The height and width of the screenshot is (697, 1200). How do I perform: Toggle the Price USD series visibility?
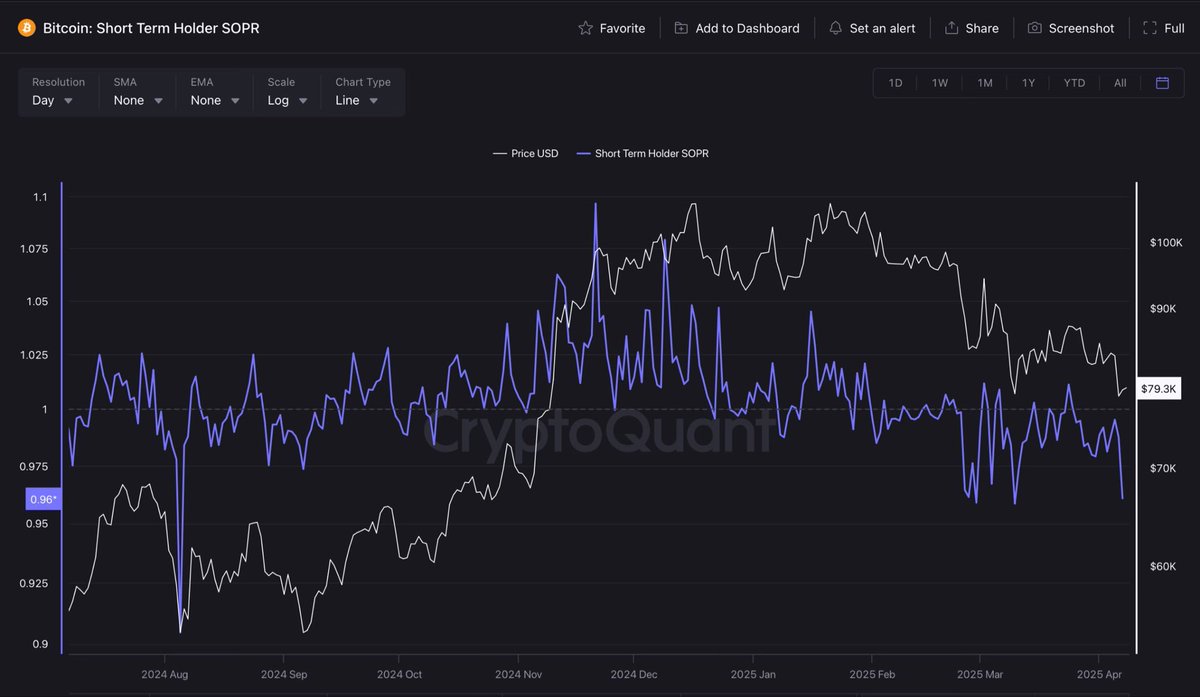pyautogui.click(x=525, y=153)
